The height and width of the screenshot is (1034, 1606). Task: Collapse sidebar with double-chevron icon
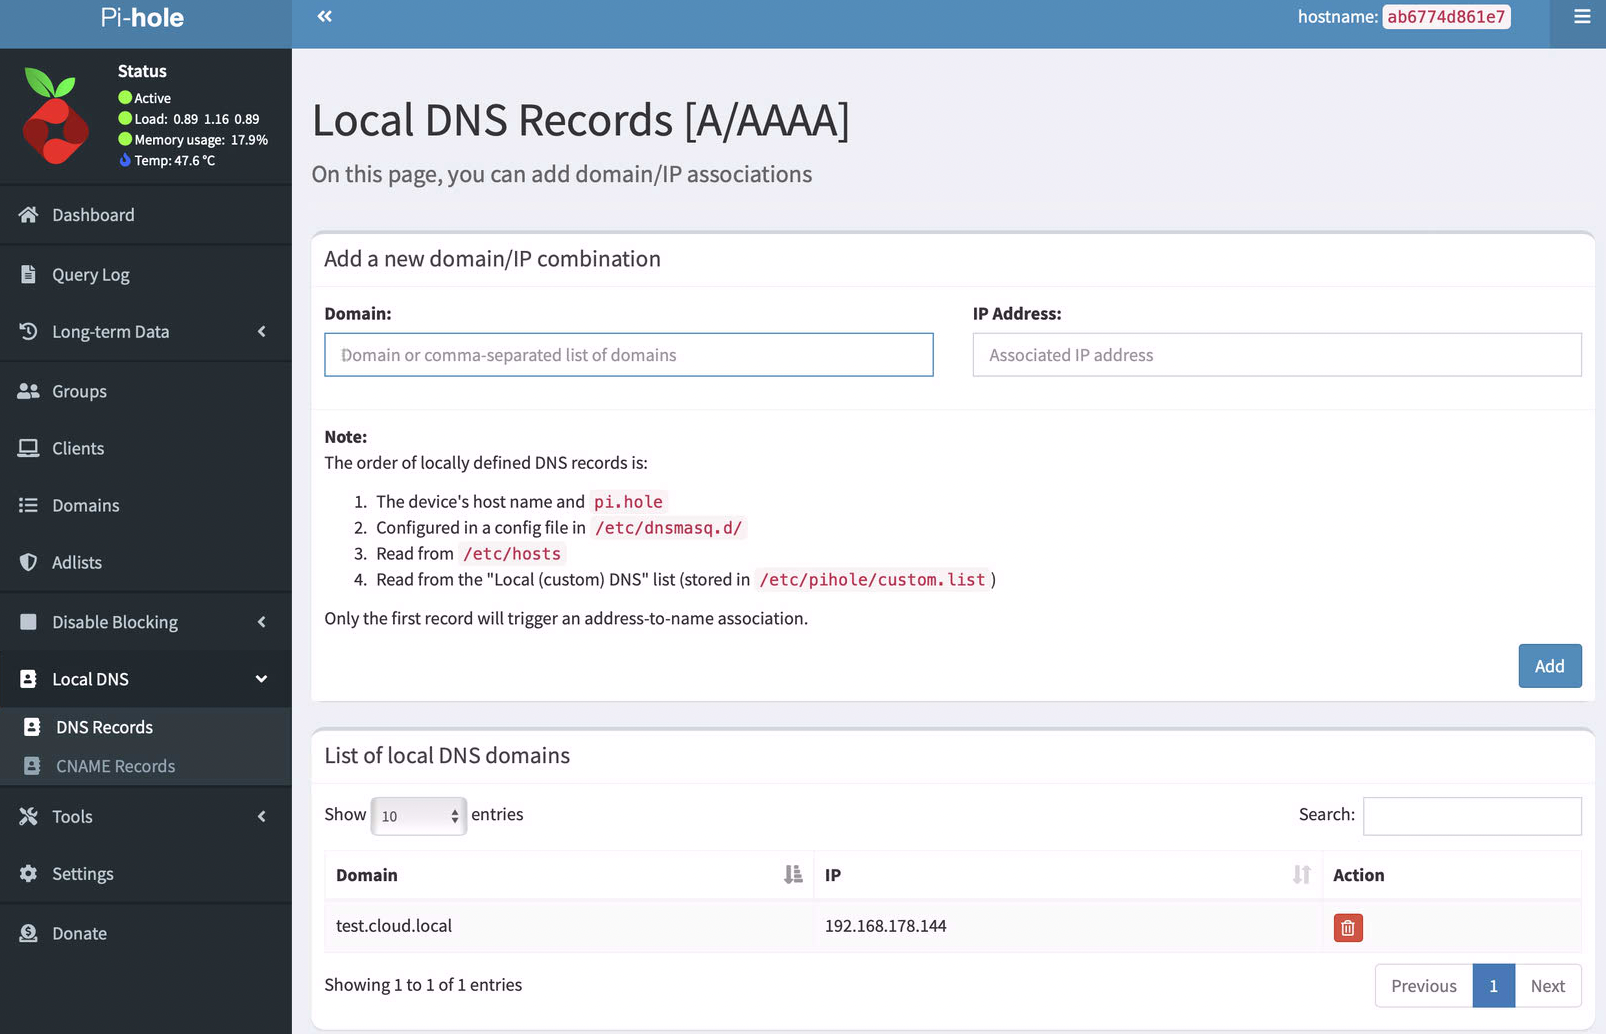point(324,16)
